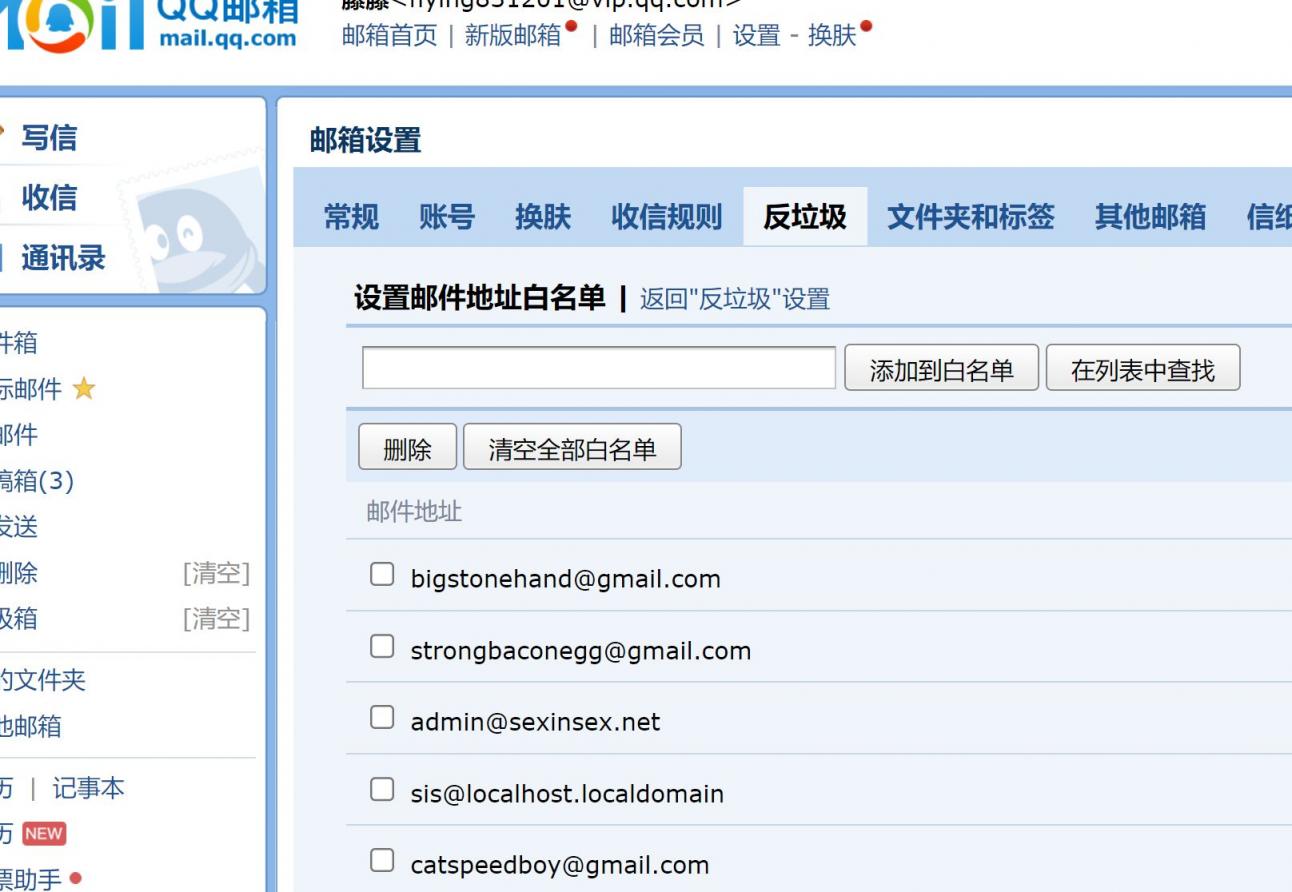This screenshot has height=892, width=1292.
Task: Follow the 返回"反垃圾"设置 link
Action: [734, 299]
